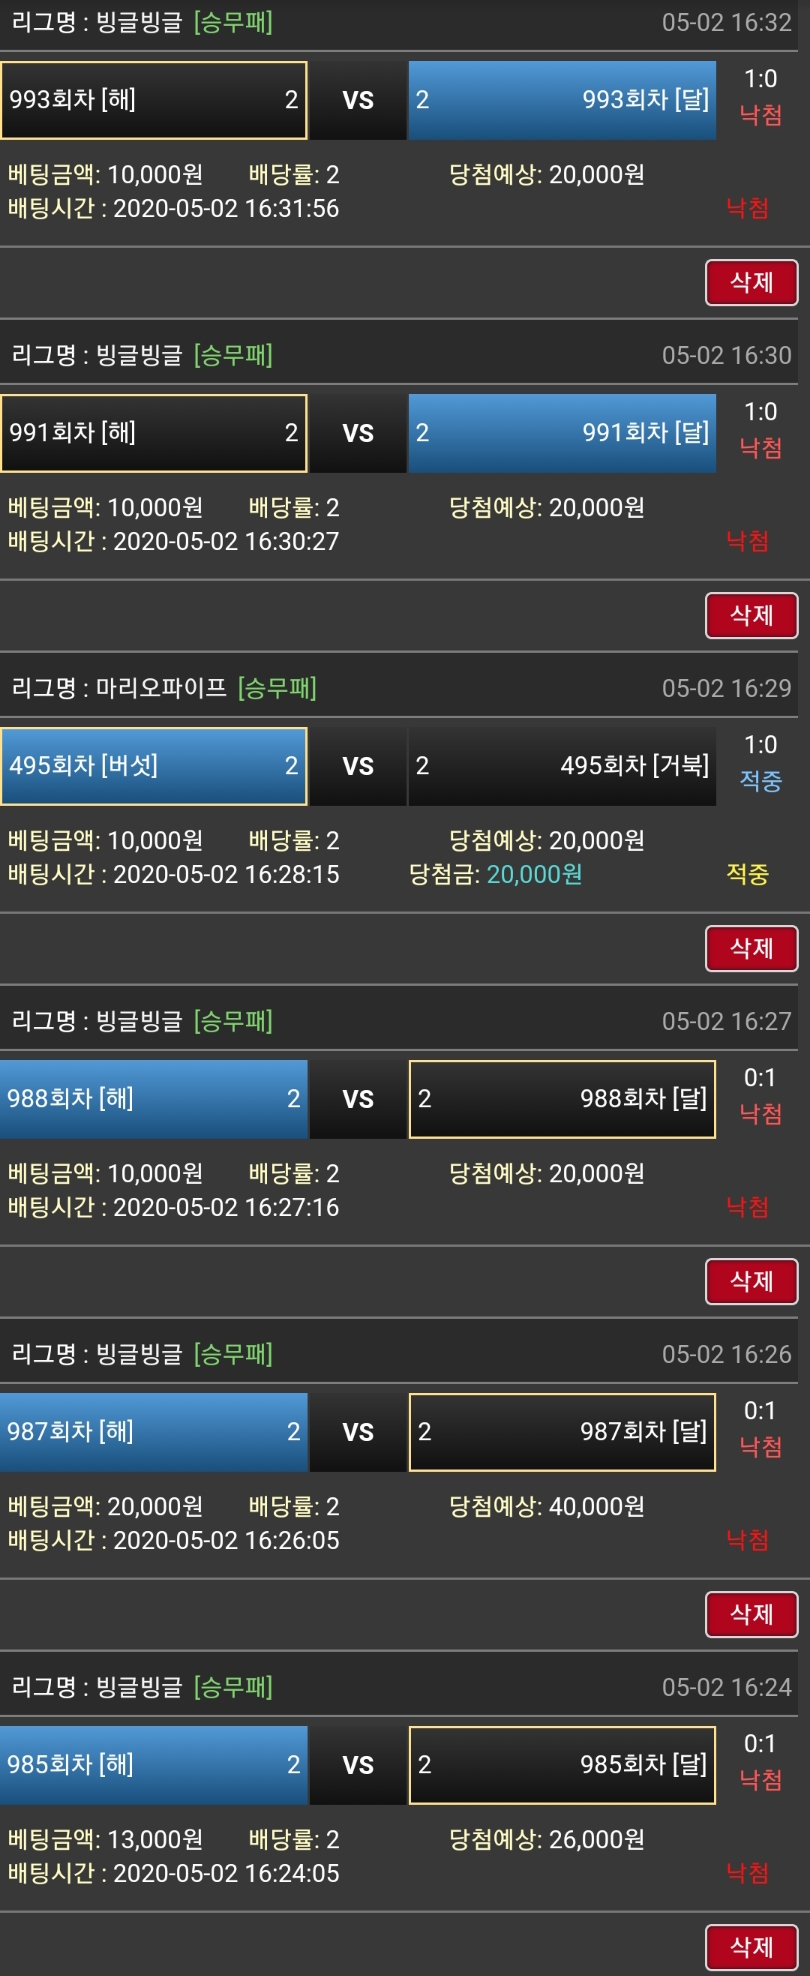Image resolution: width=810 pixels, height=1976 pixels.
Task: Delete the 985회차 bet entry
Action: tap(751, 1947)
